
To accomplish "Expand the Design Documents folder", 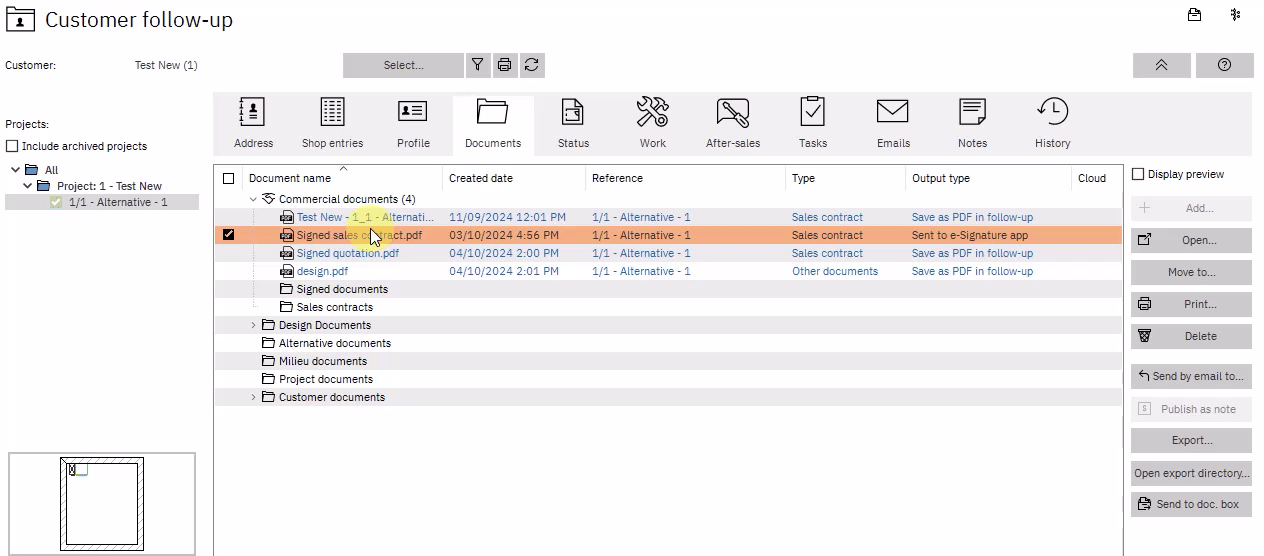I will tap(253, 325).
